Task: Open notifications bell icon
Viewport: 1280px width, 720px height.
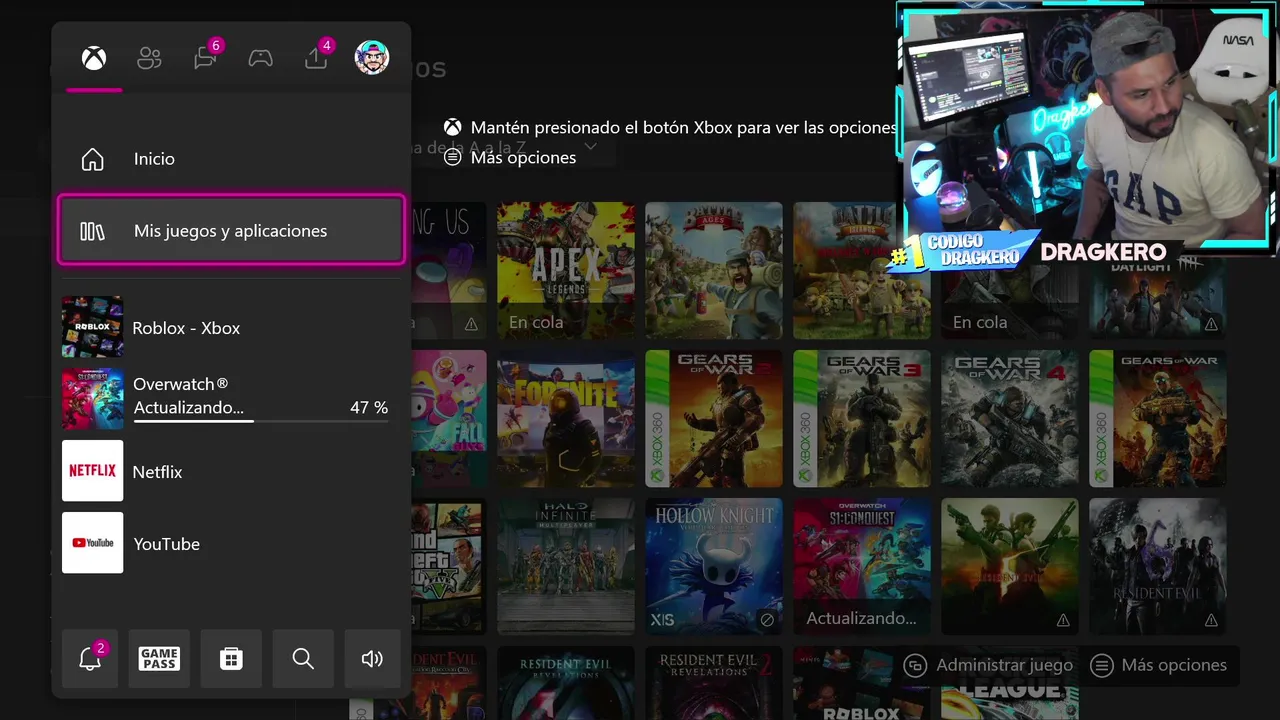Action: (90, 659)
